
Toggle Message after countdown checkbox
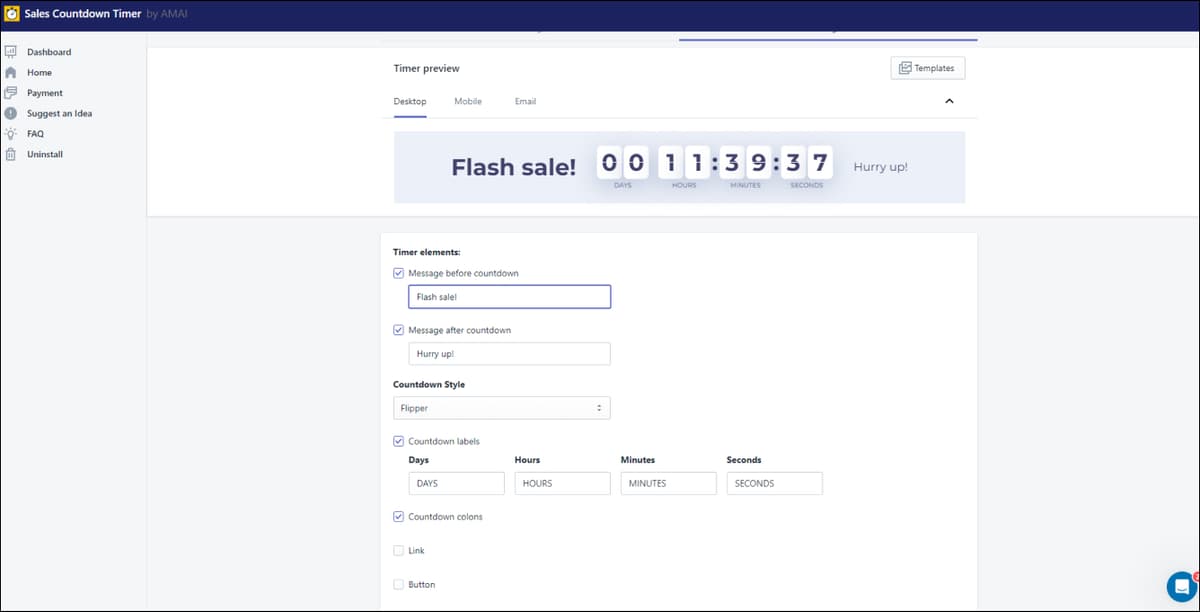tap(399, 330)
